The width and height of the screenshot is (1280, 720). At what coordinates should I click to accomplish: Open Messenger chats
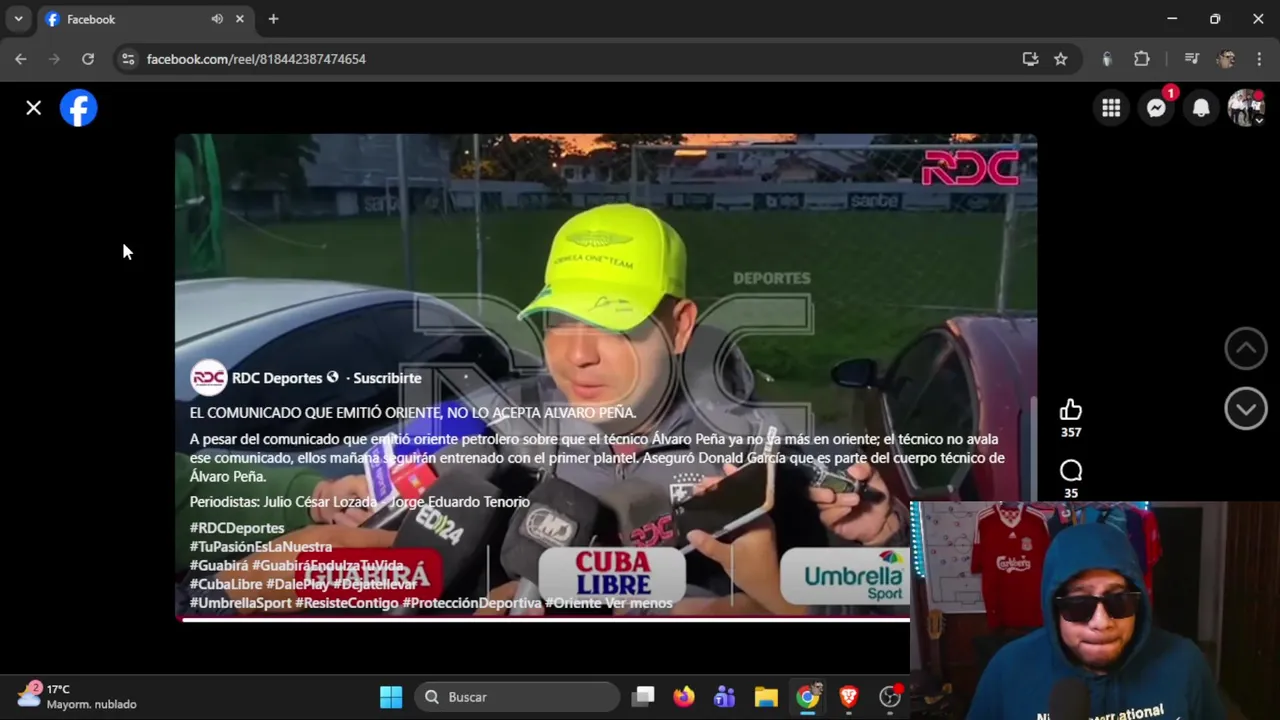pos(1156,108)
